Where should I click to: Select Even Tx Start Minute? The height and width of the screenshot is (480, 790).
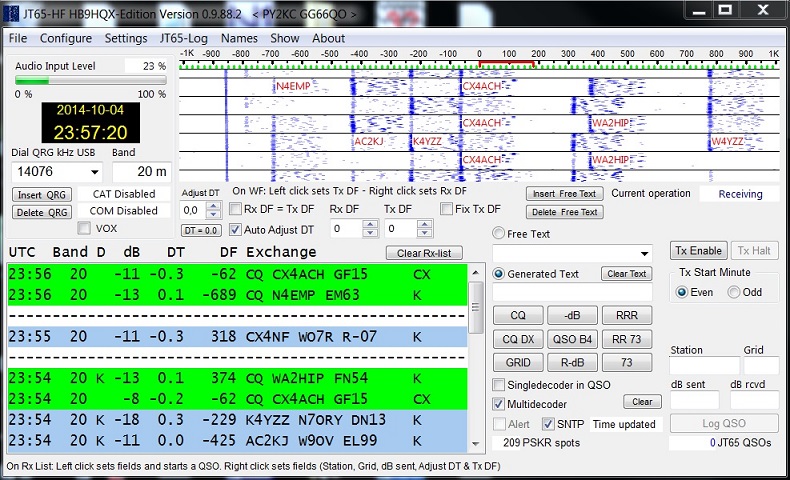click(681, 292)
